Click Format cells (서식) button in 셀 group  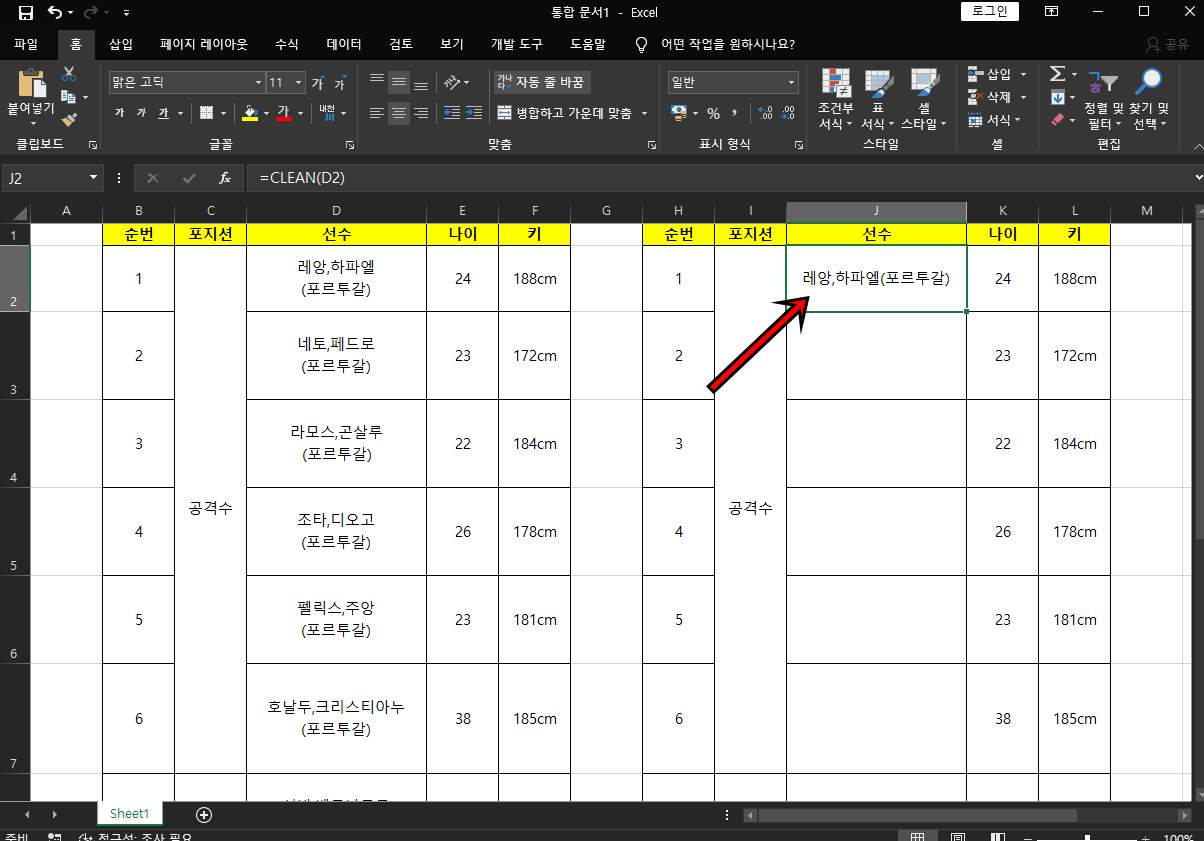click(x=990, y=120)
